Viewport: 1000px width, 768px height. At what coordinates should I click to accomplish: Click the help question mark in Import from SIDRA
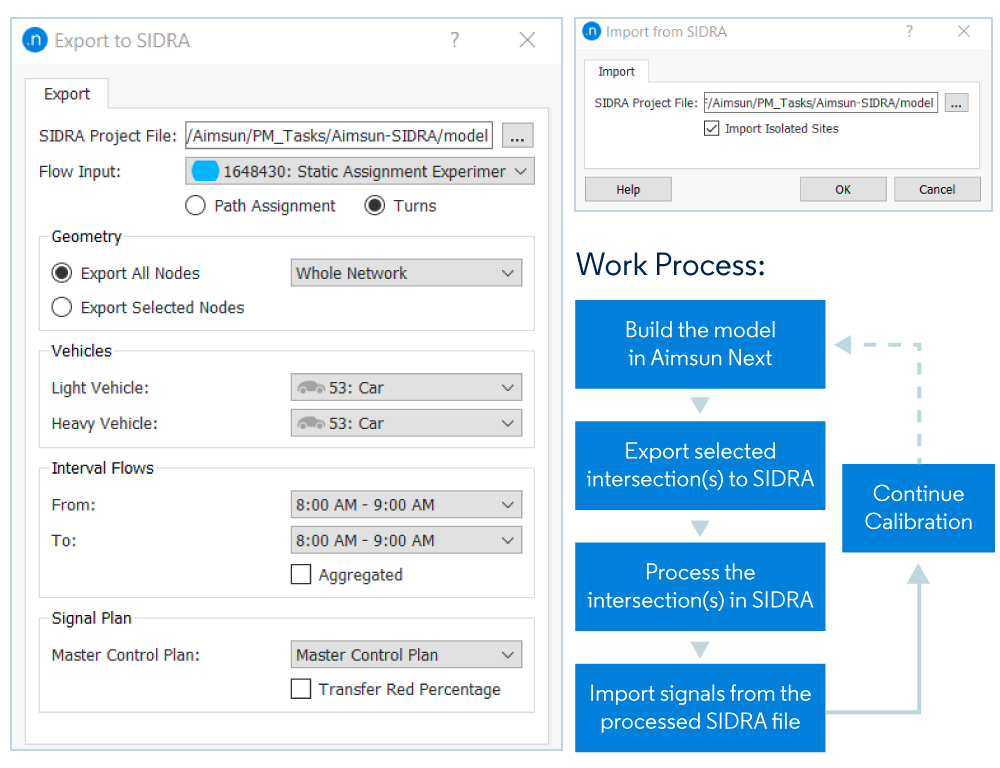point(909,31)
